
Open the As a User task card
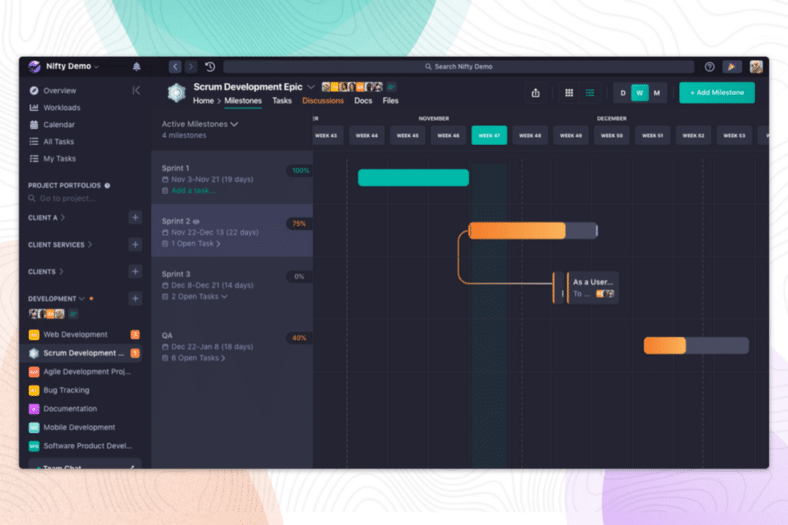(x=593, y=288)
